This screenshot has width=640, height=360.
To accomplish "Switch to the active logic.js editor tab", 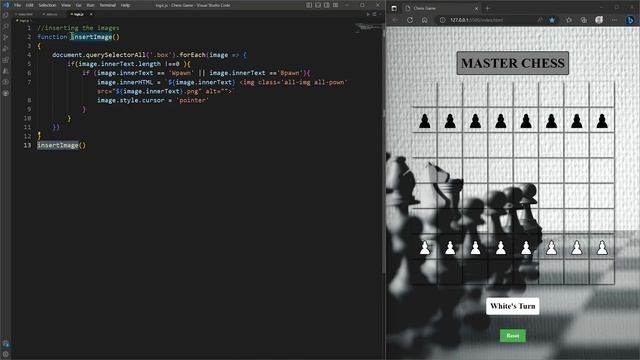I will [78, 14].
